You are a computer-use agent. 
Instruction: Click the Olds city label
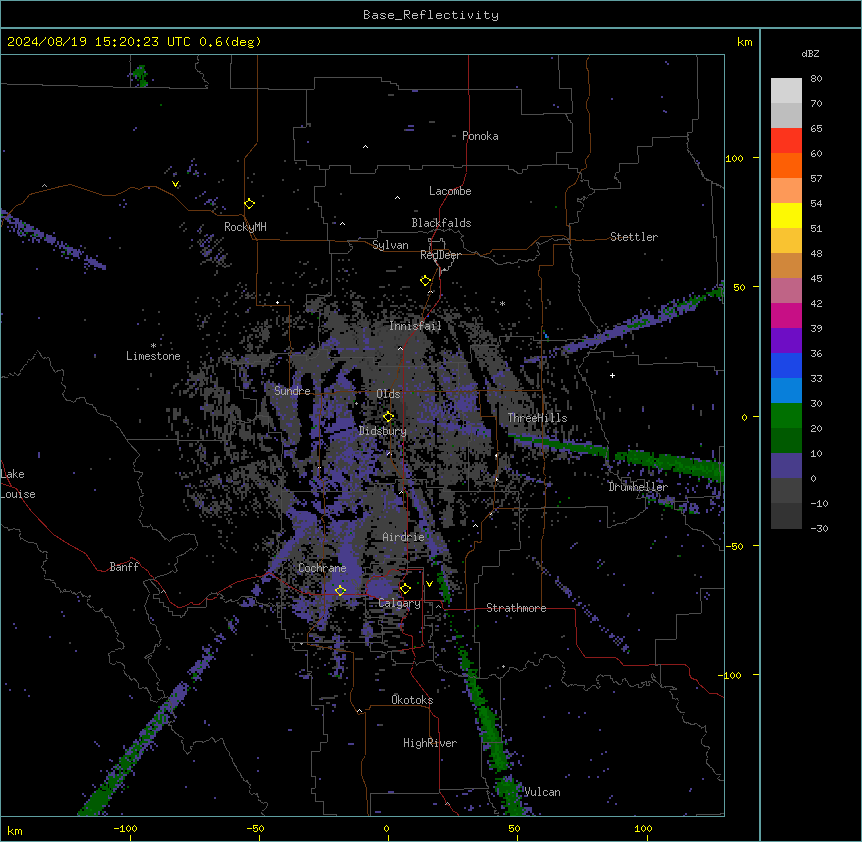tap(388, 394)
